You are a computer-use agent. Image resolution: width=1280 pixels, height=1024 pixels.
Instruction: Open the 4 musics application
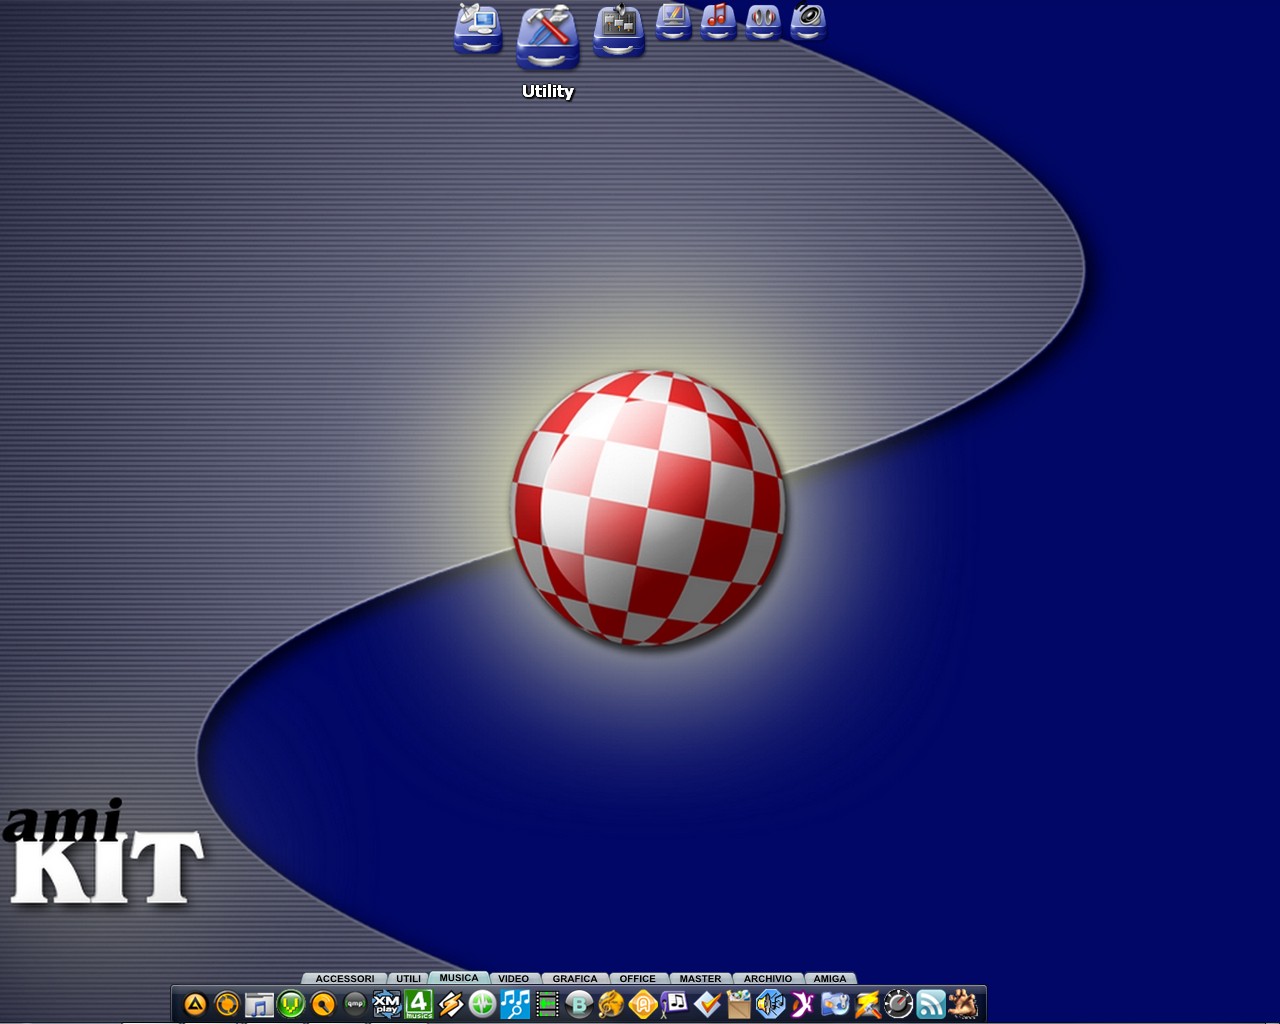tap(419, 1003)
